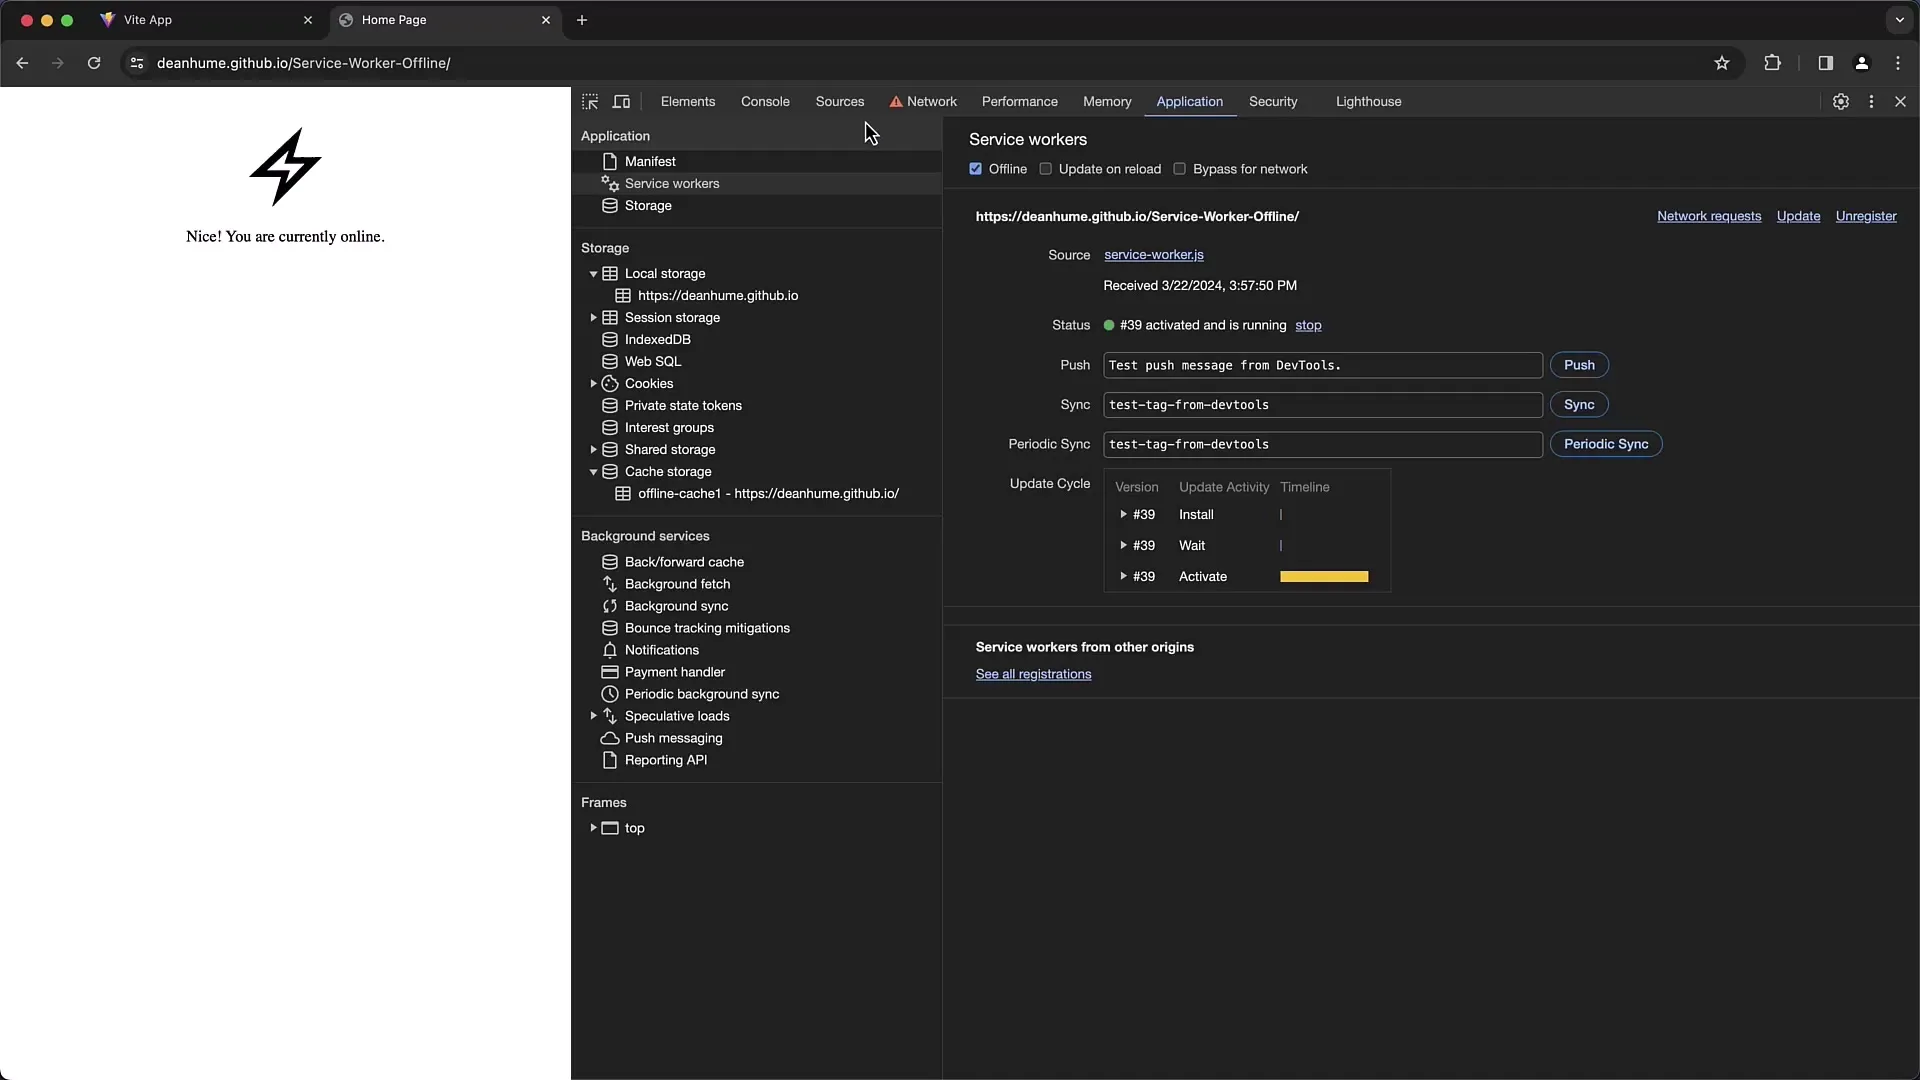1920x1080 pixels.
Task: Select the Network tab in DevTools
Action: pyautogui.click(x=931, y=102)
